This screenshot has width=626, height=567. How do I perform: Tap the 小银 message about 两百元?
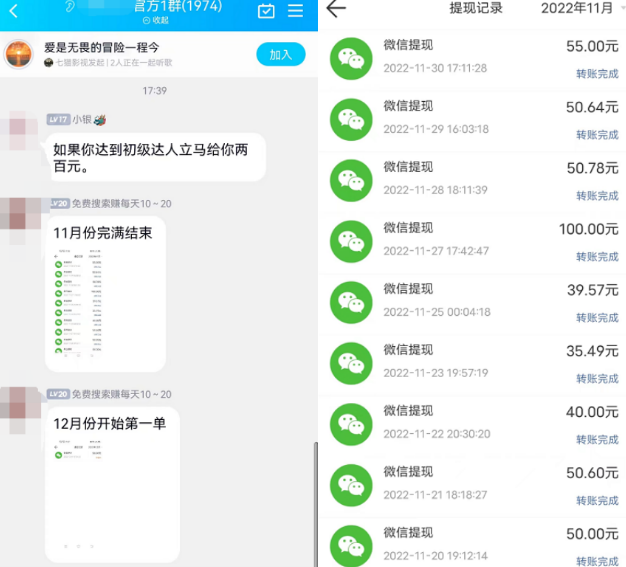[155, 157]
